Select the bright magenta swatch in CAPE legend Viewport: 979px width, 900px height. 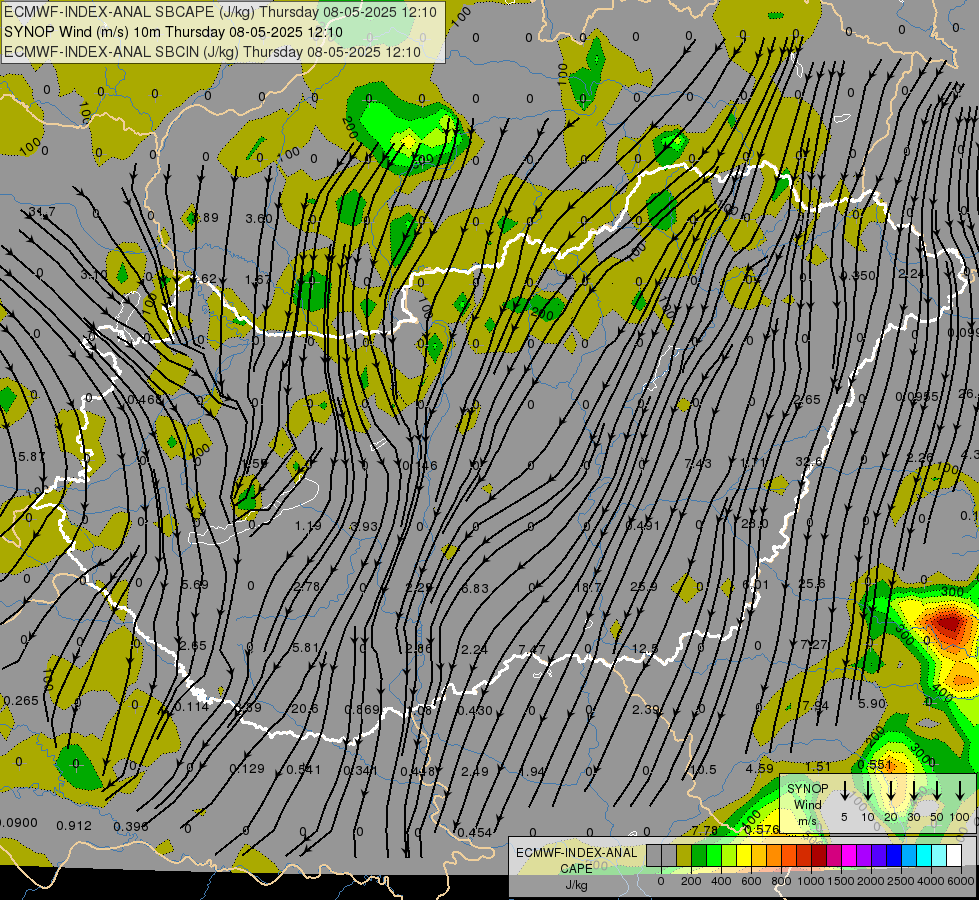(x=849, y=856)
